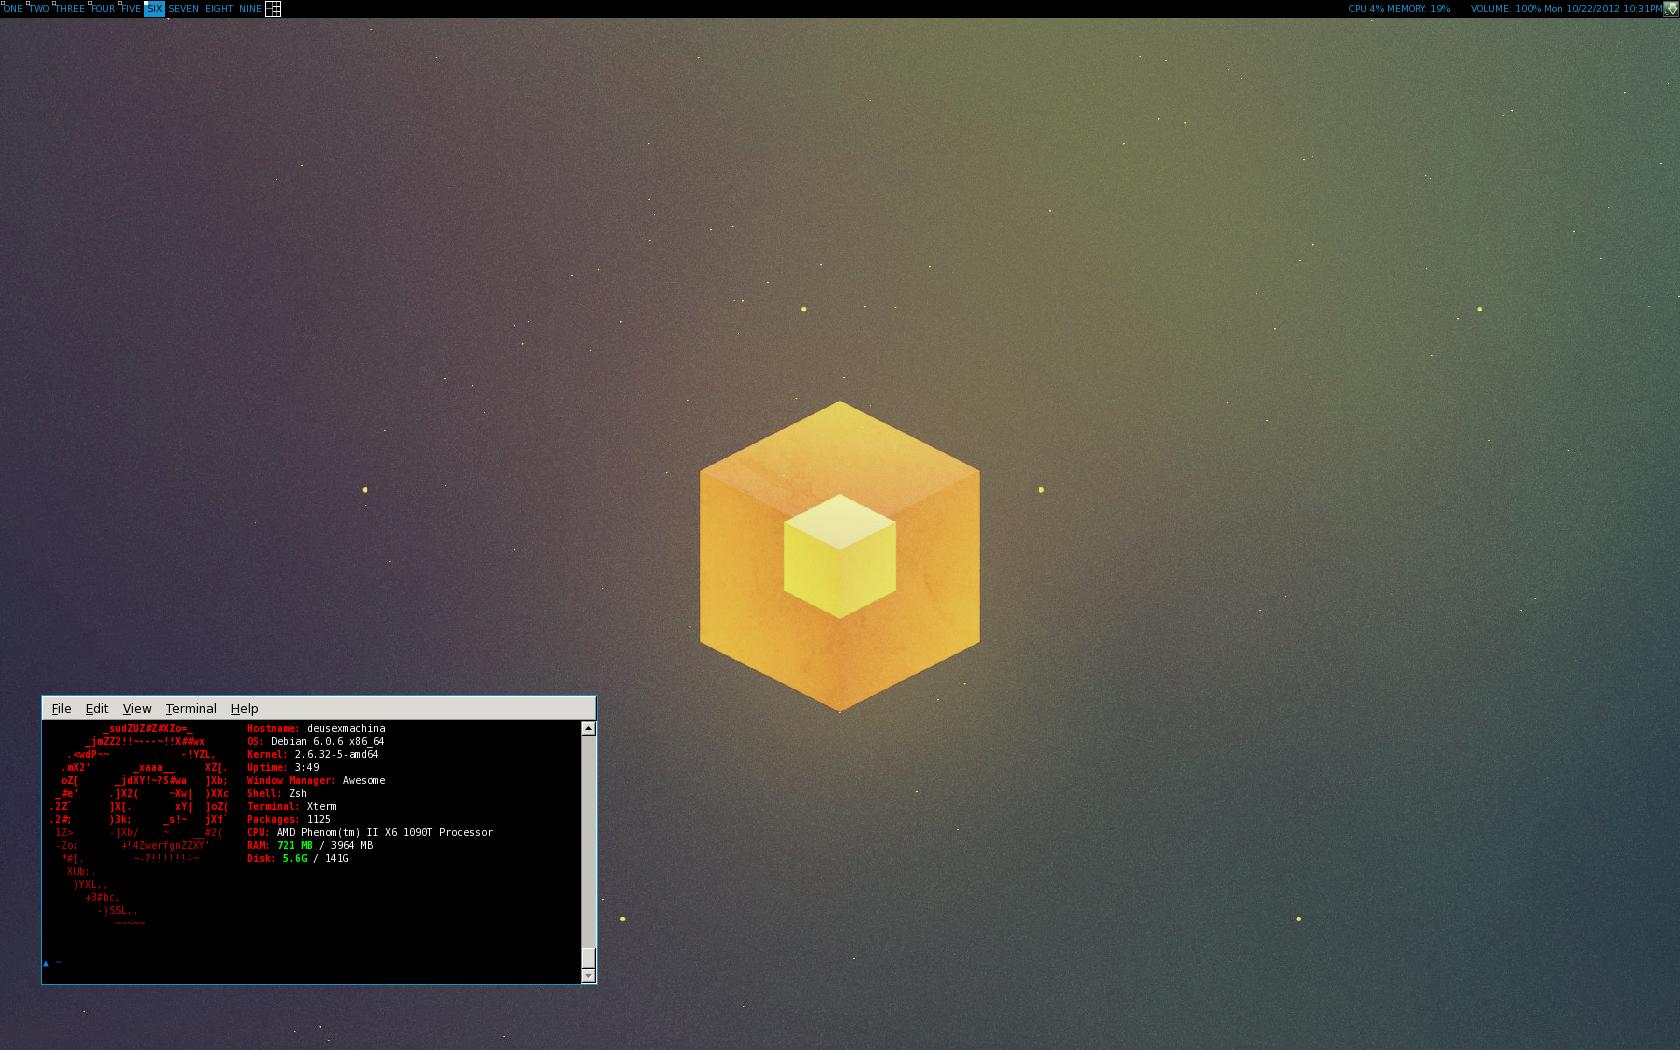
Task: Switch to workspace tag SEVEN
Action: [x=184, y=9]
